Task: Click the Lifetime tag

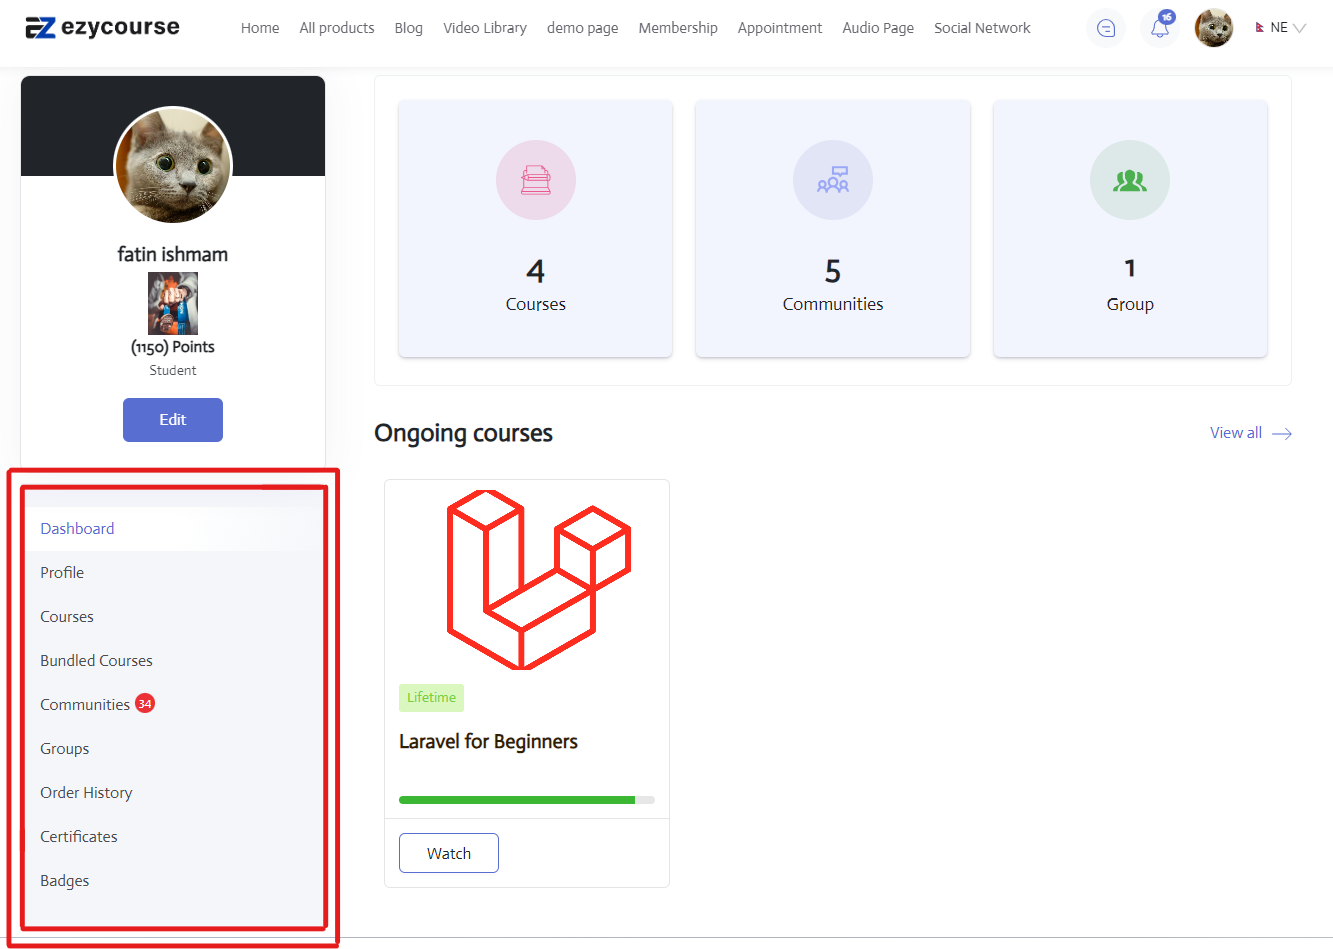Action: coord(431,698)
